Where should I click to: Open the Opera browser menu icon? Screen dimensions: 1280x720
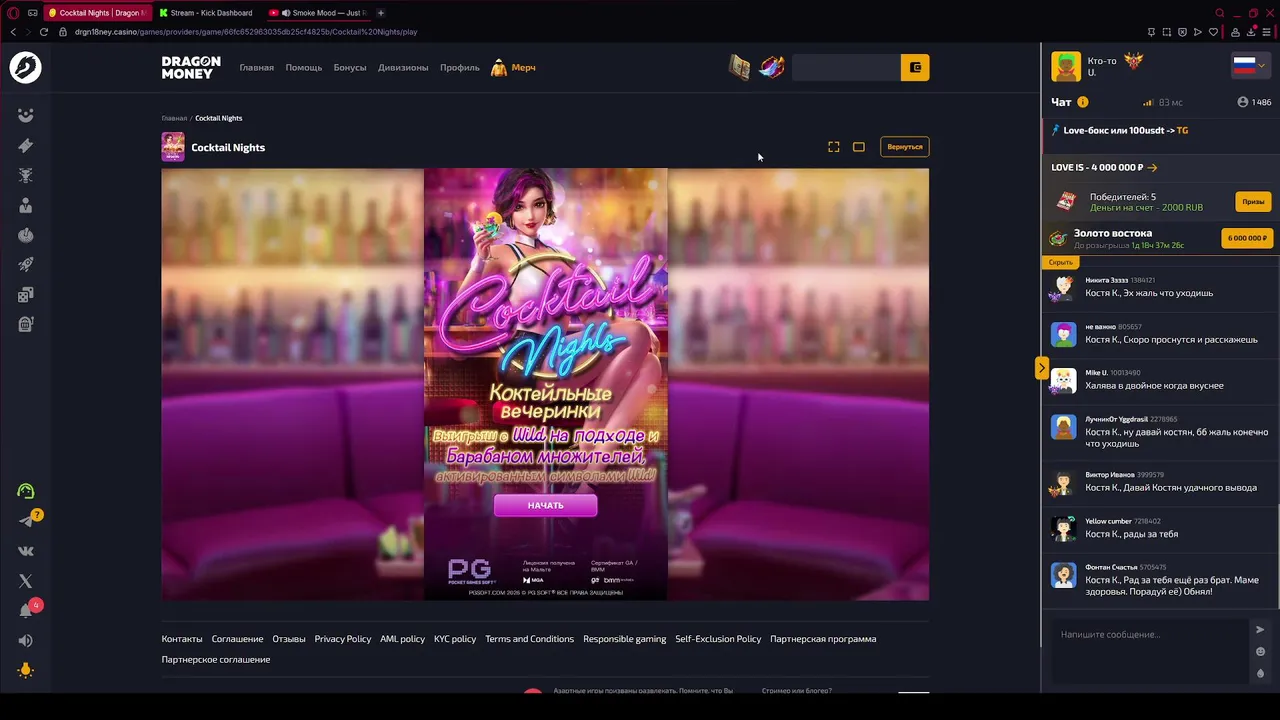tap(13, 13)
